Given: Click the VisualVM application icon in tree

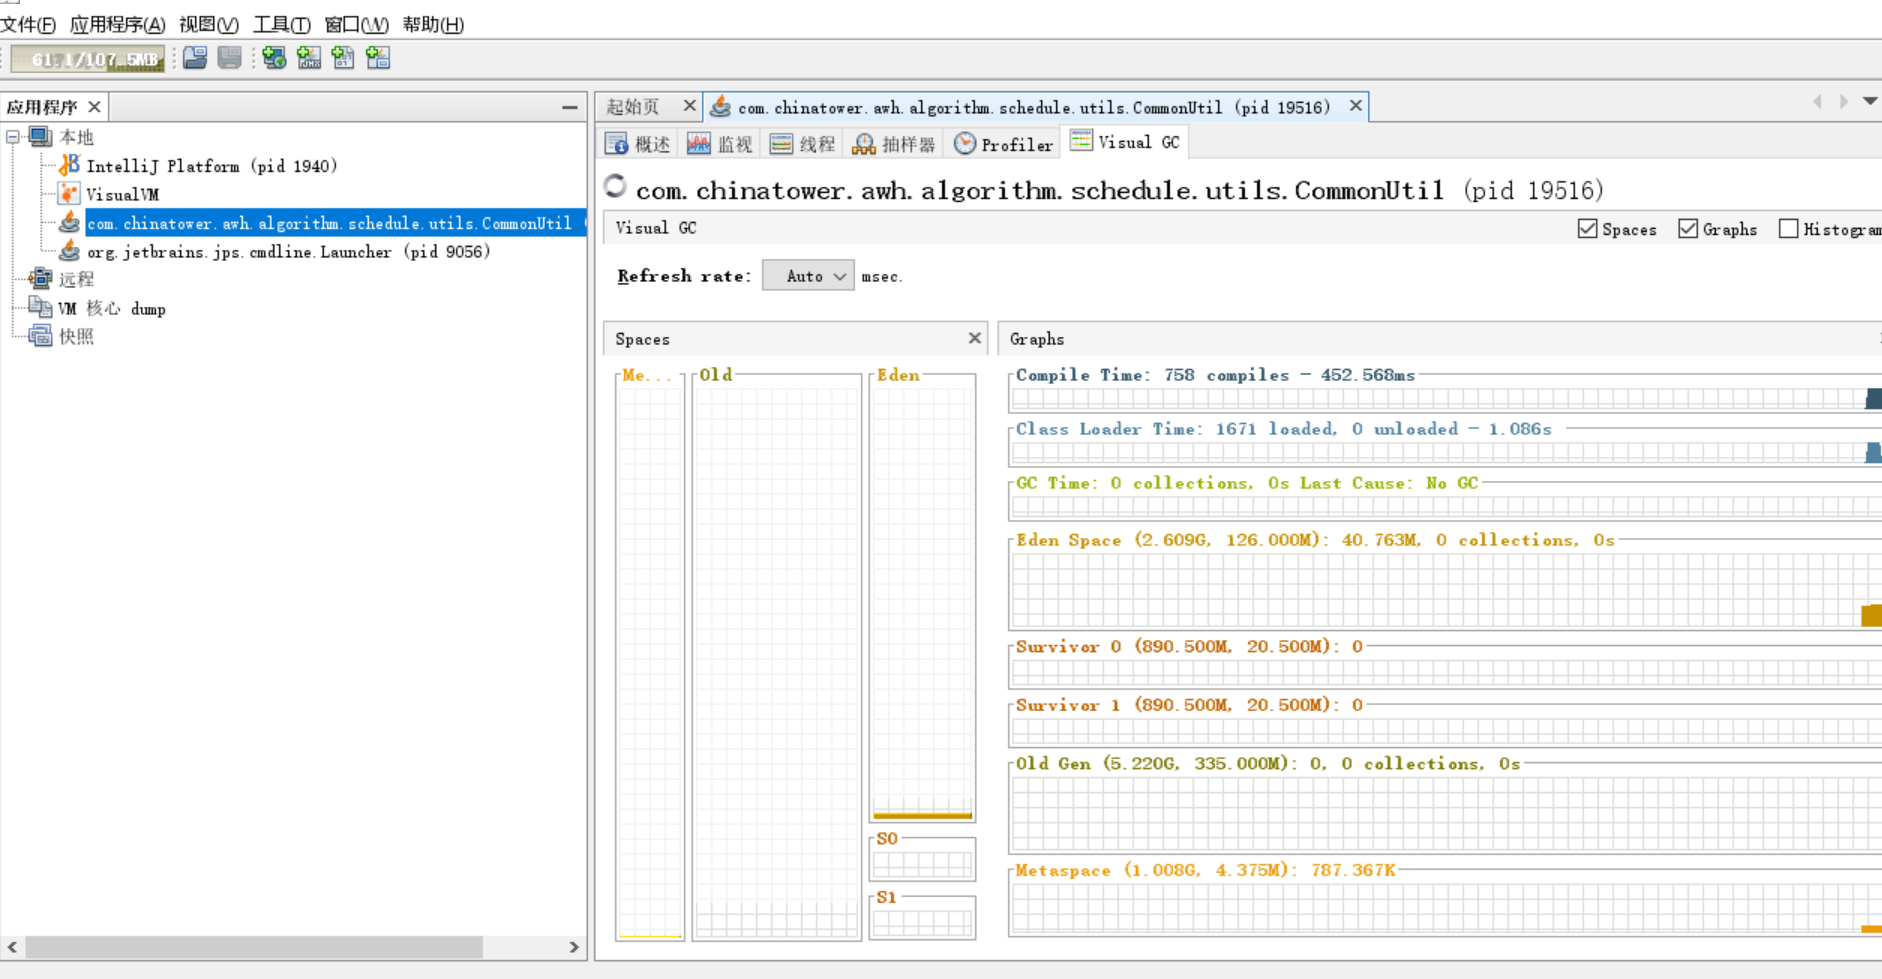Looking at the screenshot, I should tap(69, 194).
